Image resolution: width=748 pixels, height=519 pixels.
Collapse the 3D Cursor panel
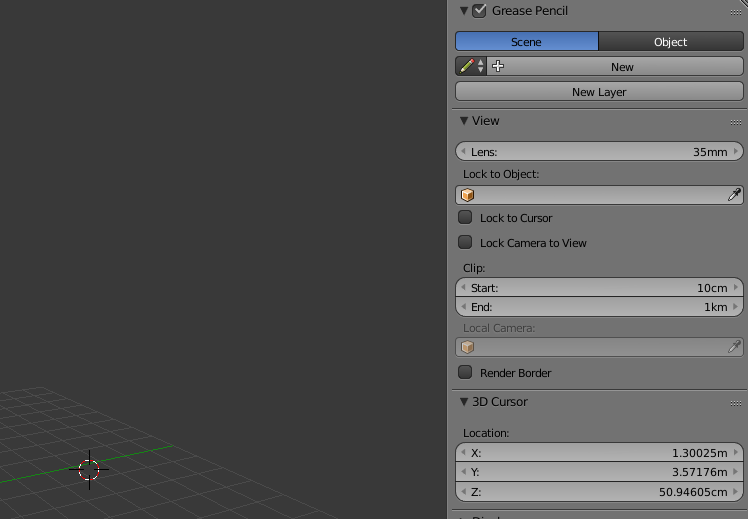point(464,402)
